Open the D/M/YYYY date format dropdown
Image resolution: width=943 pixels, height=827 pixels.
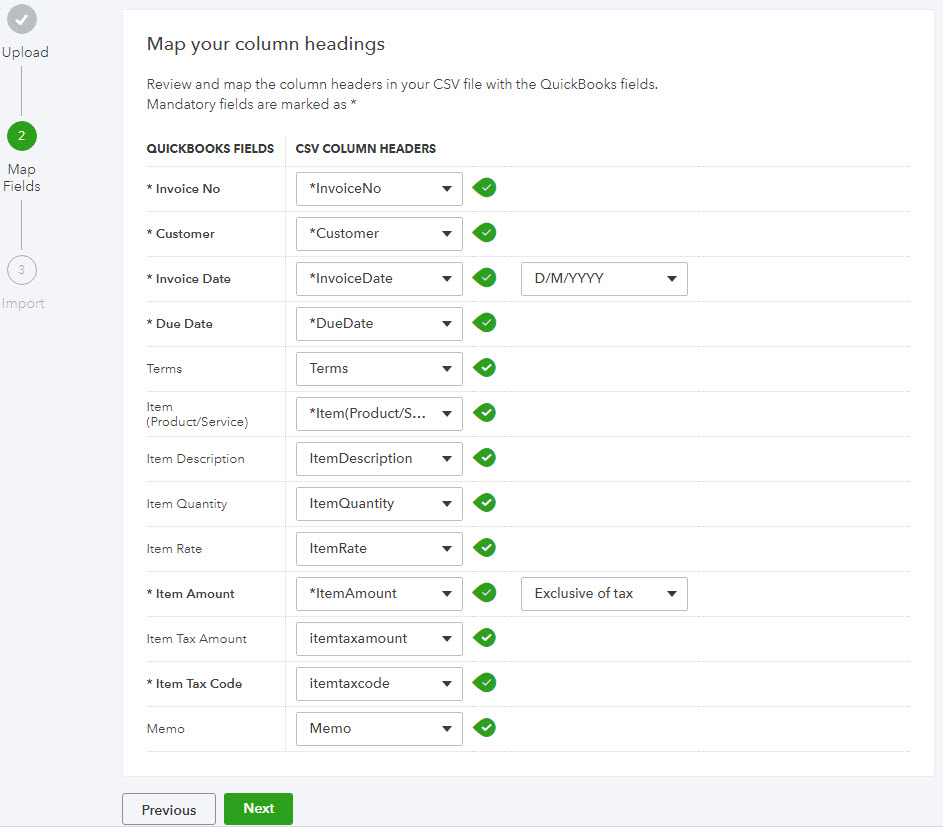604,279
